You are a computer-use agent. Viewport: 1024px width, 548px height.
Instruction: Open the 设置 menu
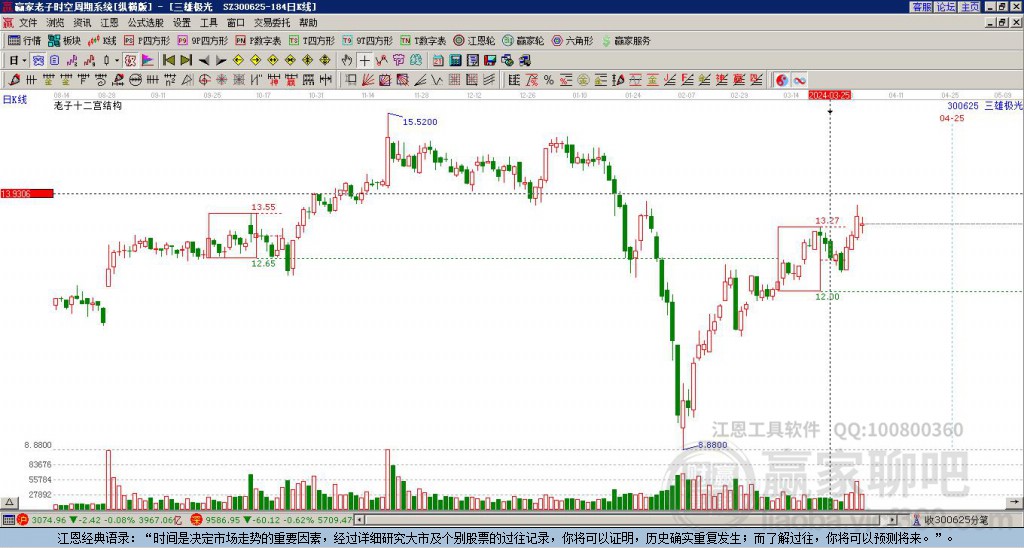(182, 23)
